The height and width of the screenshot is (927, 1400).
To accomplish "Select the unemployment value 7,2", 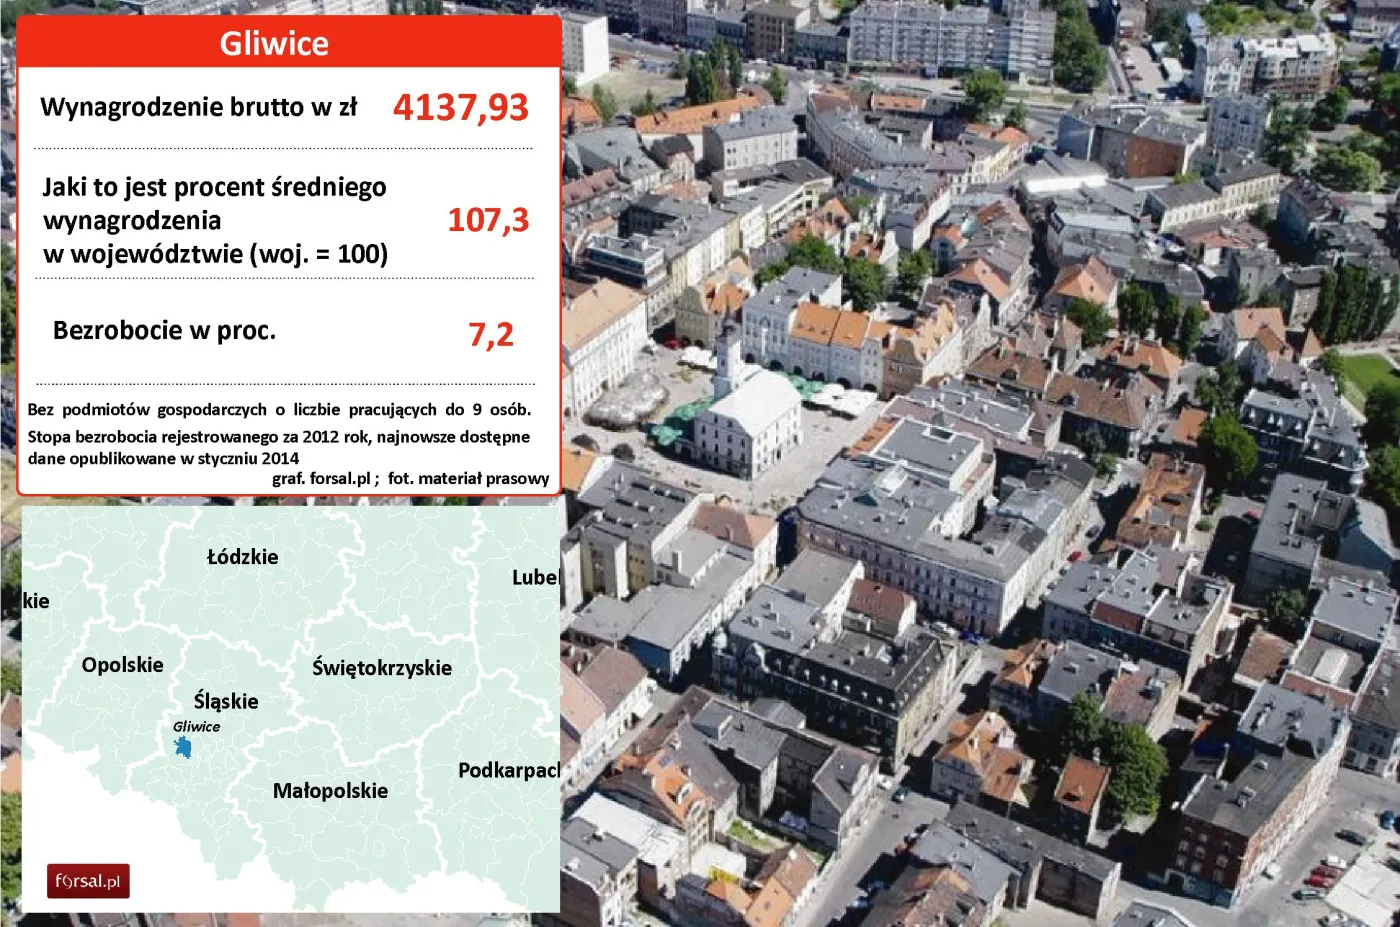I will click(491, 335).
